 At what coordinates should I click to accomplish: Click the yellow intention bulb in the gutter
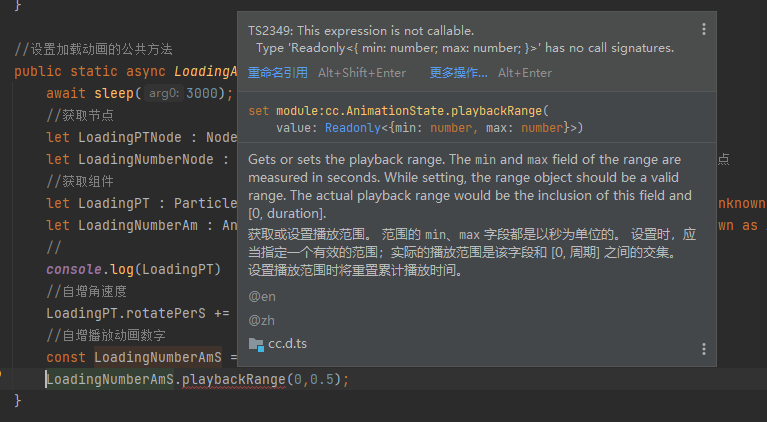pos(3,374)
